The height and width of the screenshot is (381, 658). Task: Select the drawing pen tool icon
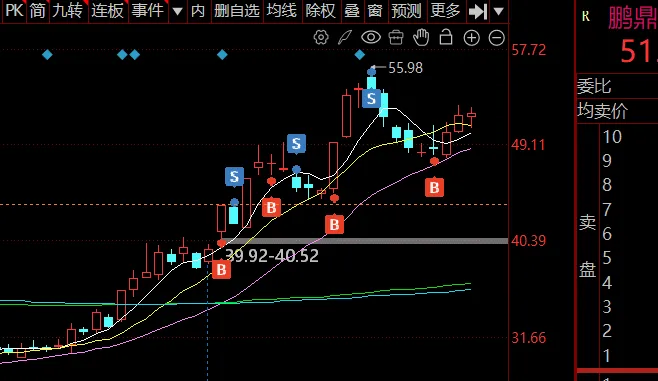345,38
